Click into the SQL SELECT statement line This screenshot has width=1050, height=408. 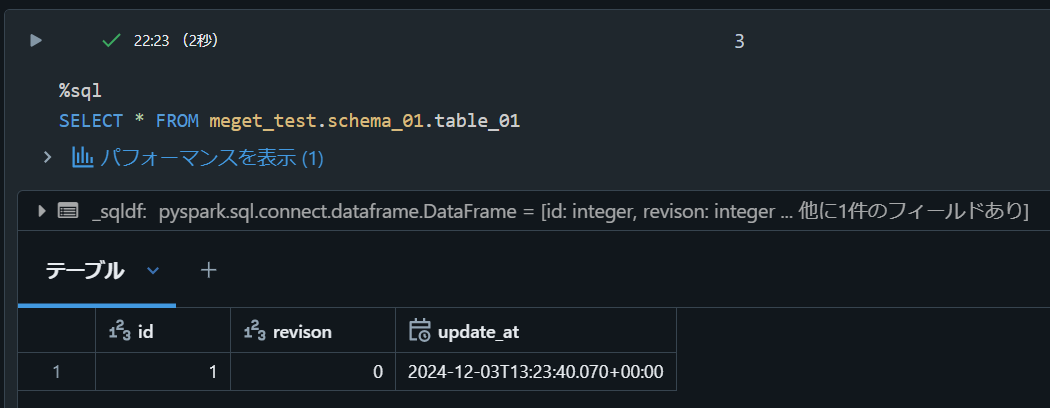point(290,121)
